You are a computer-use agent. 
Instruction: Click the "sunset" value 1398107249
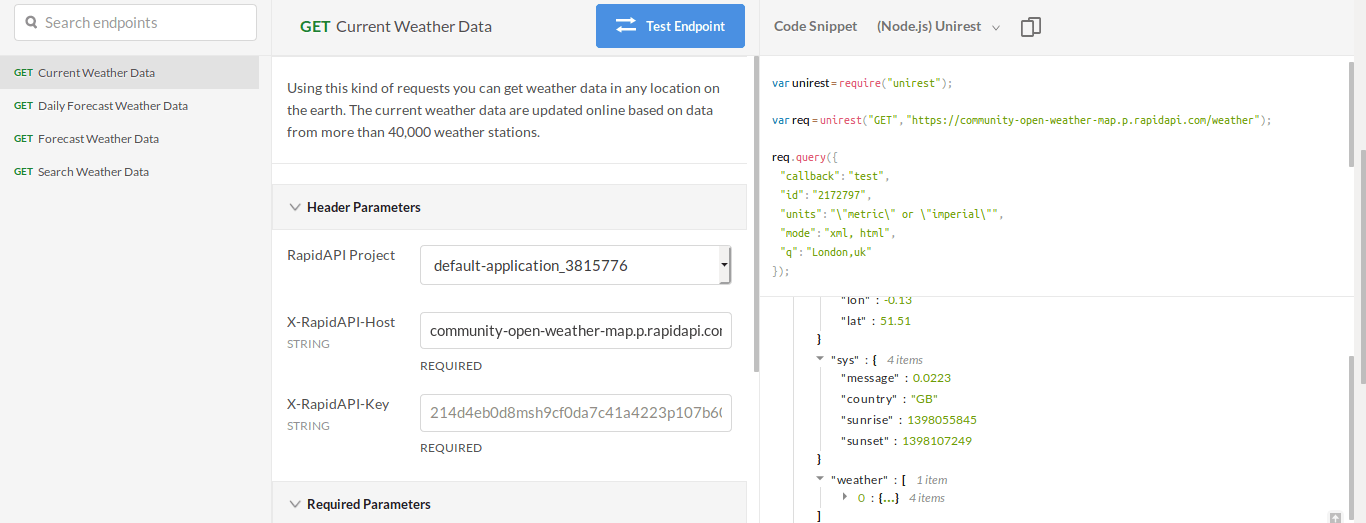(937, 441)
